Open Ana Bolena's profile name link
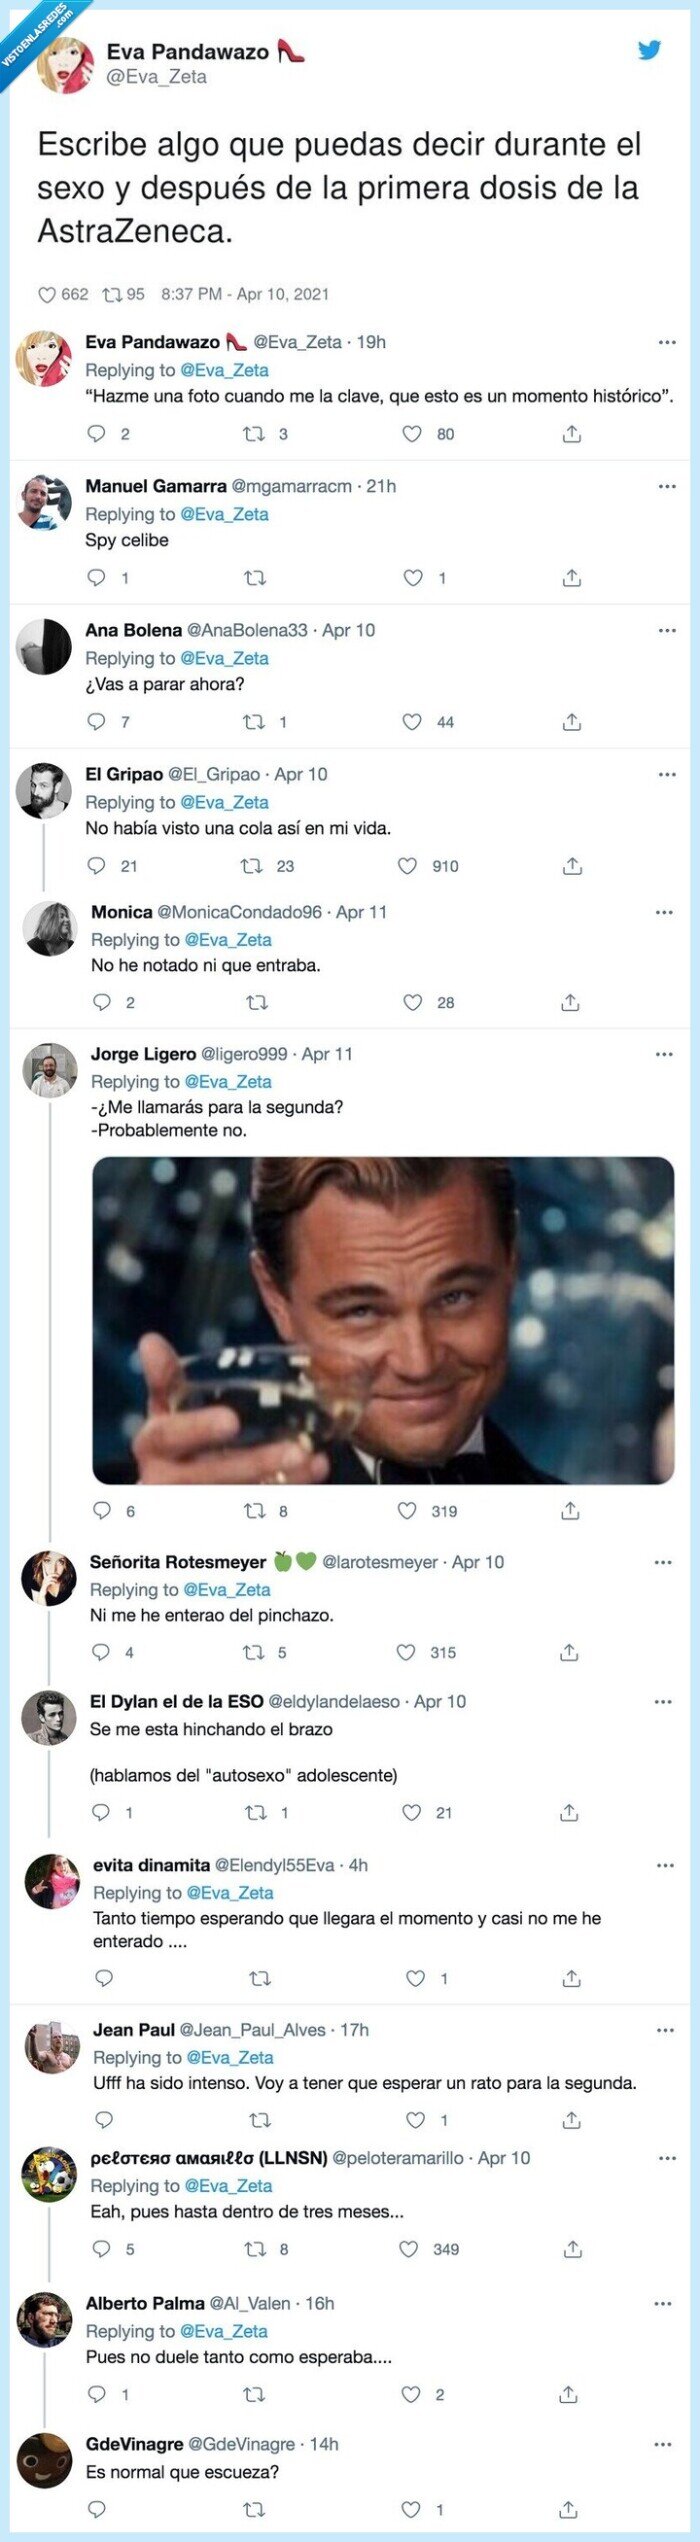 (x=133, y=630)
